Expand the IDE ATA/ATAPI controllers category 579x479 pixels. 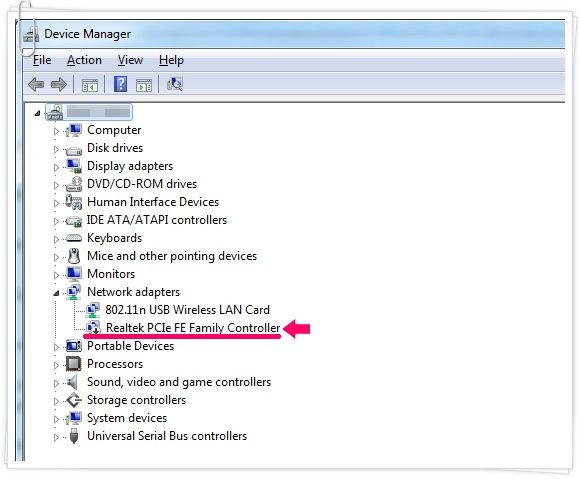point(56,221)
